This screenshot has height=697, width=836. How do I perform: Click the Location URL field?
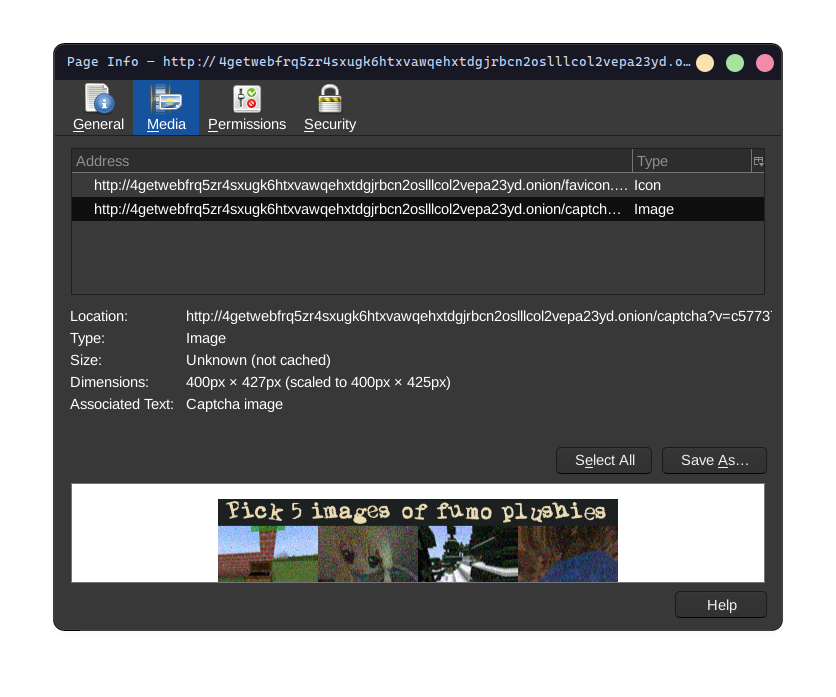[478, 316]
